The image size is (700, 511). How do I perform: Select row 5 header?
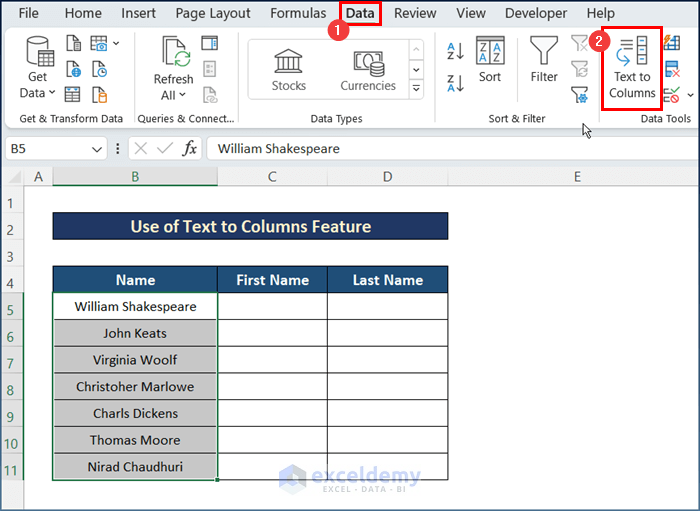point(12,310)
